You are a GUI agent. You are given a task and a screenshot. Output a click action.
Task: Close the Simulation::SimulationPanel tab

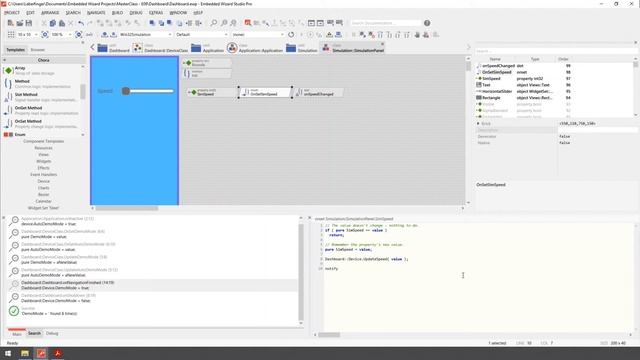[382, 44]
